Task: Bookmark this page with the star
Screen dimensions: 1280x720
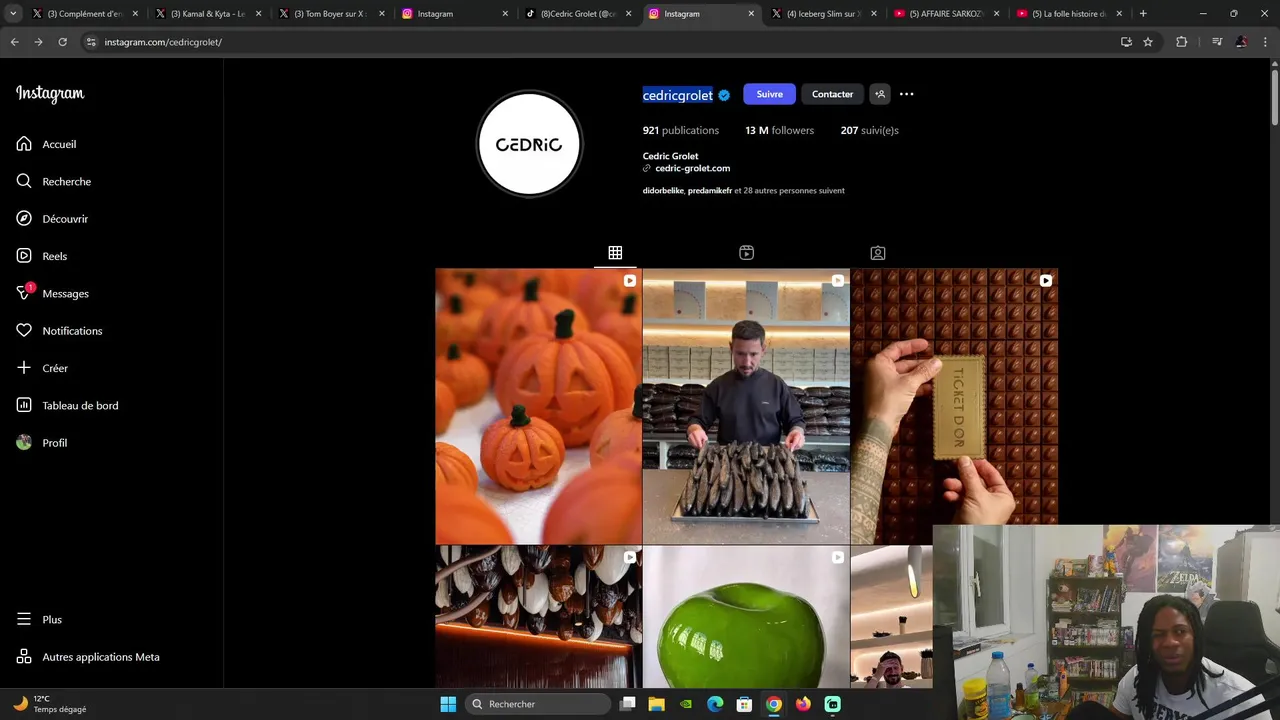Action: (1148, 42)
